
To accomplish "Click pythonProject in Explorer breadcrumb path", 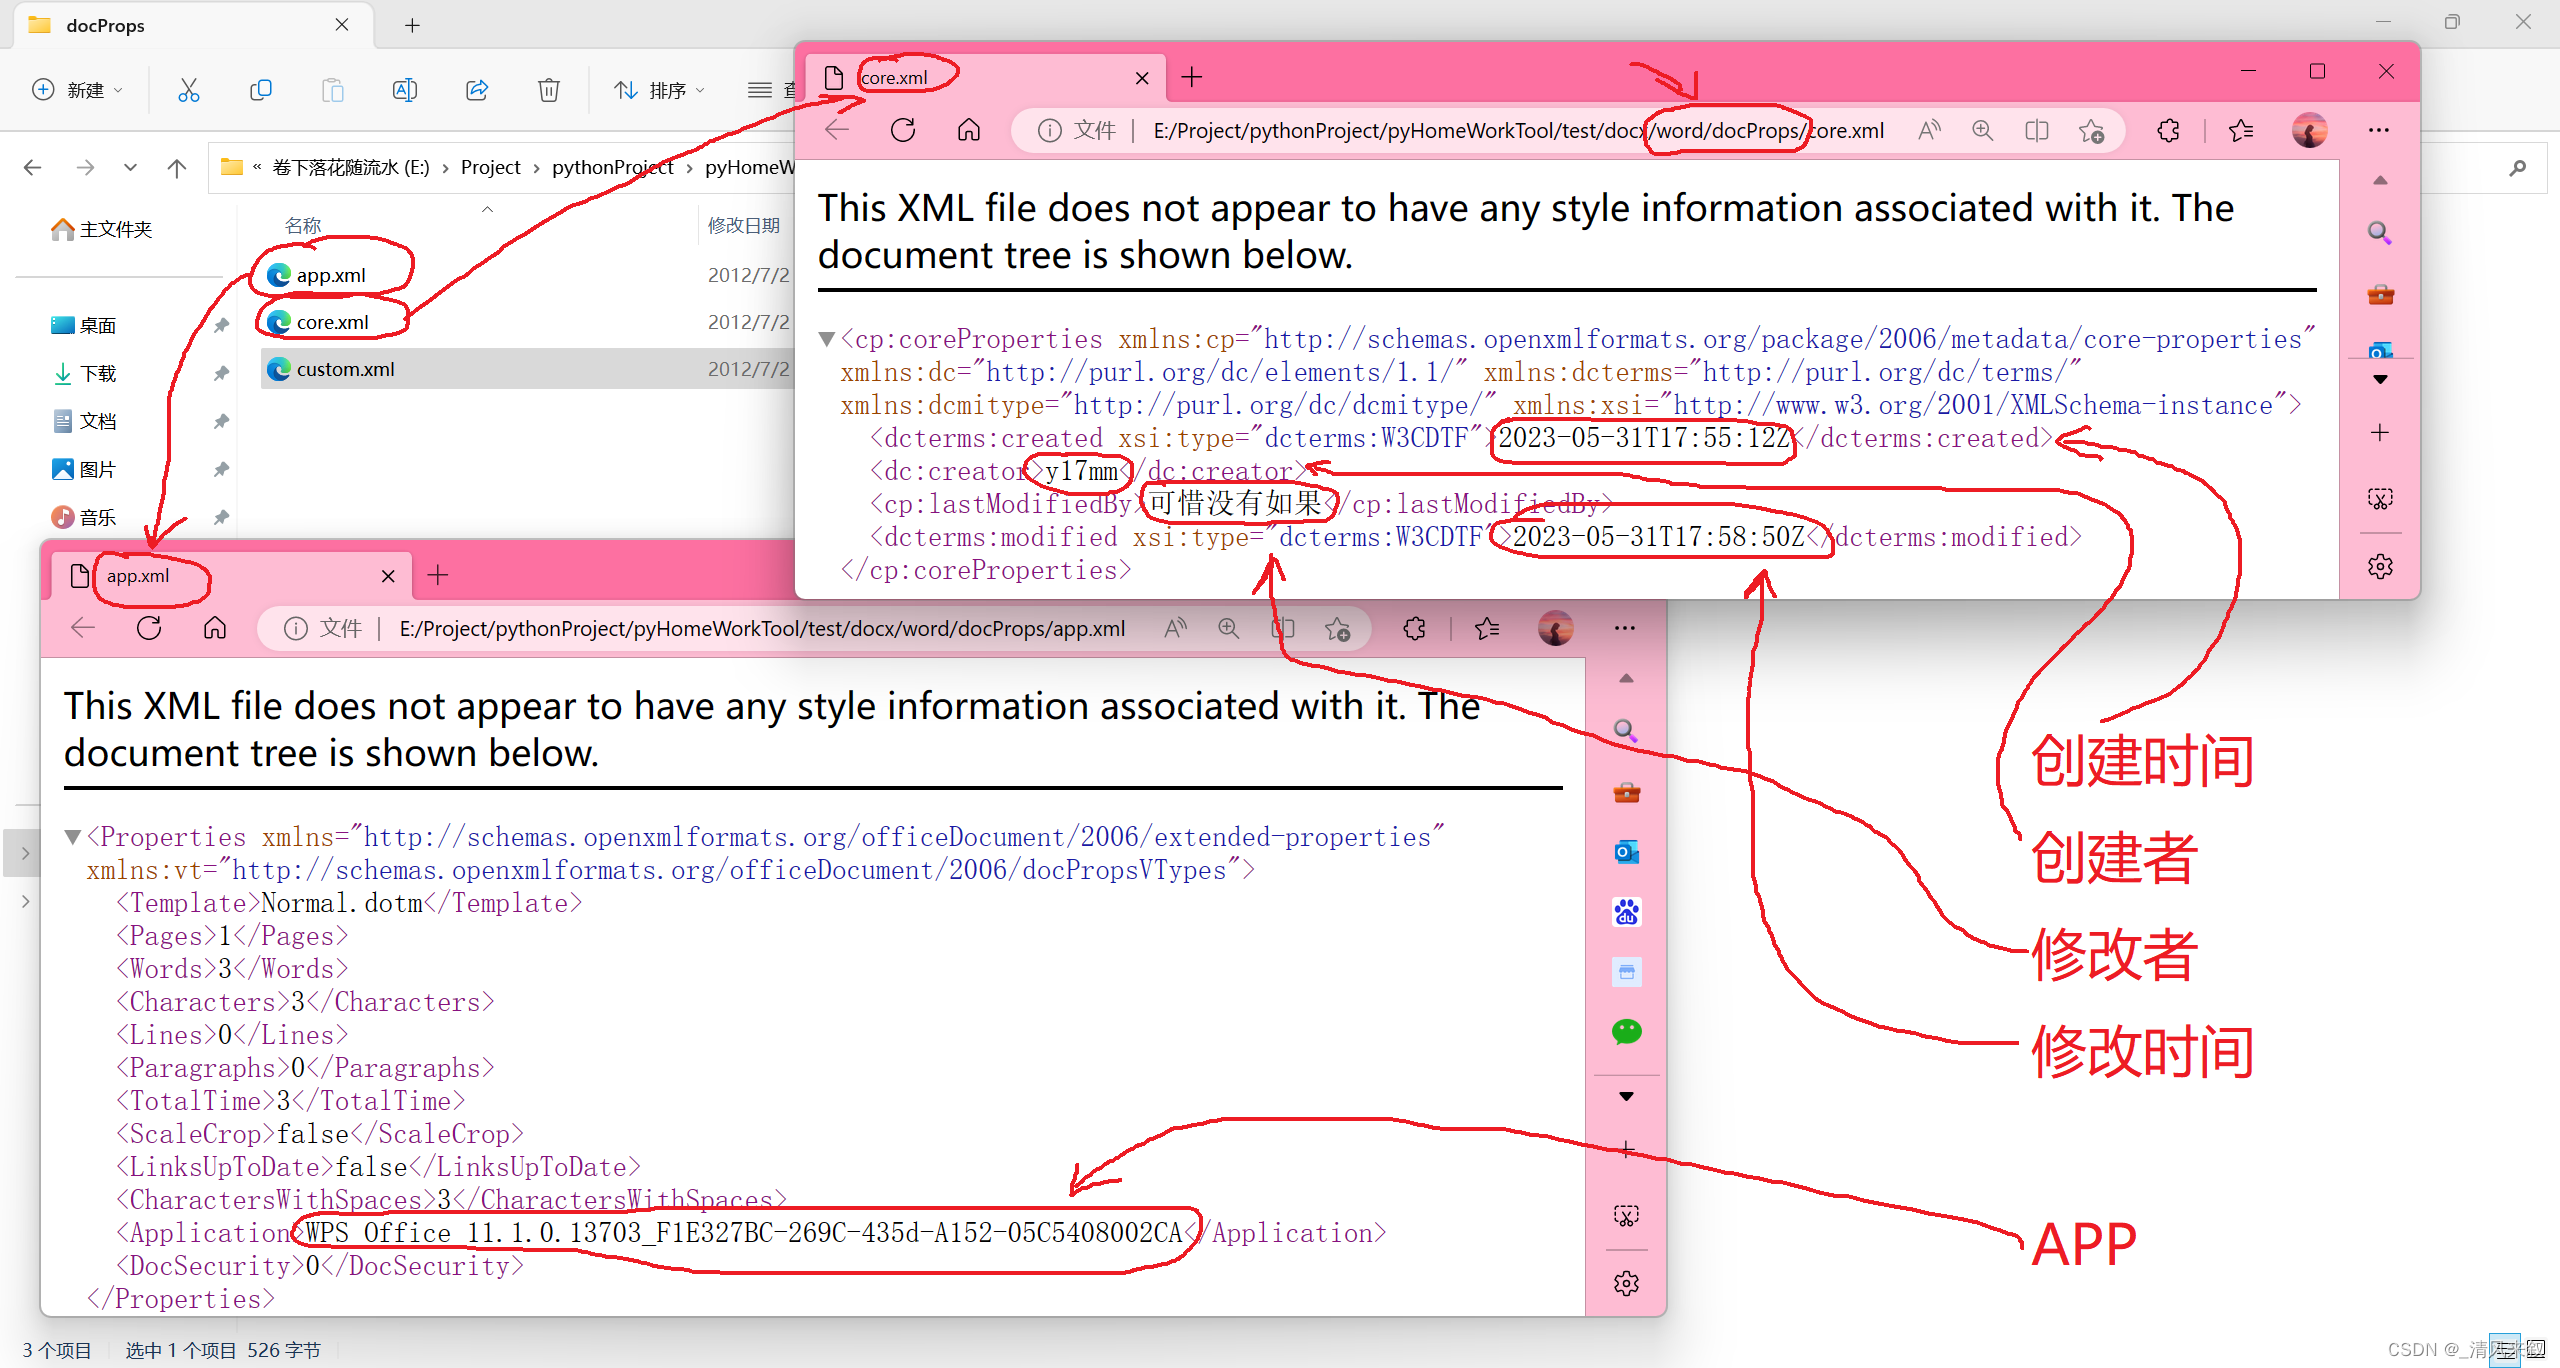I will [x=613, y=167].
